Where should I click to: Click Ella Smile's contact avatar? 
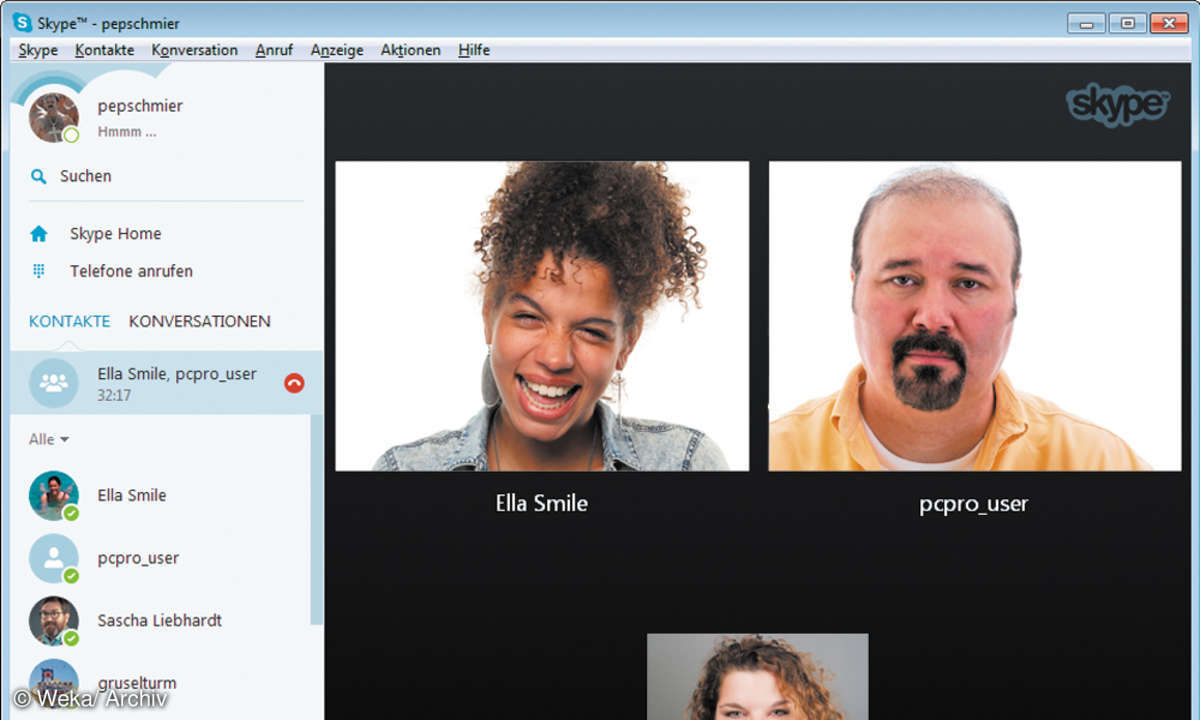click(53, 495)
